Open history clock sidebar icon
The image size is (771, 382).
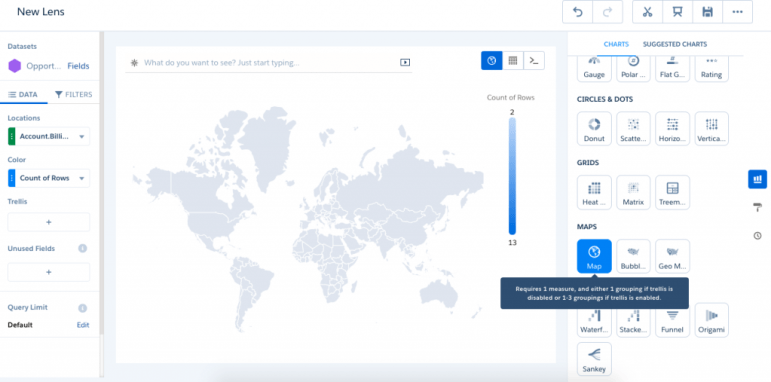(757, 236)
